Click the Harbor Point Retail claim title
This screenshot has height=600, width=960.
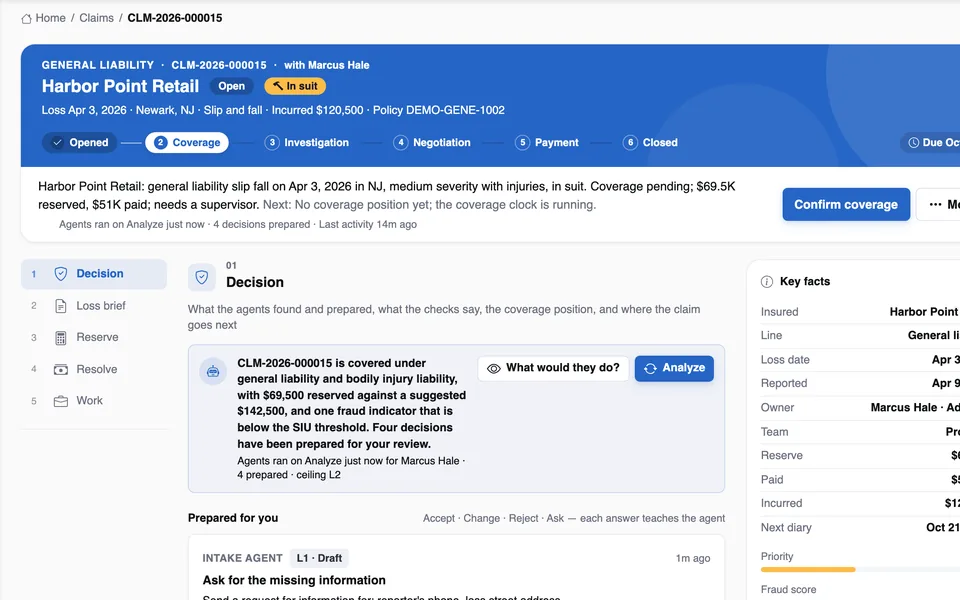120,86
